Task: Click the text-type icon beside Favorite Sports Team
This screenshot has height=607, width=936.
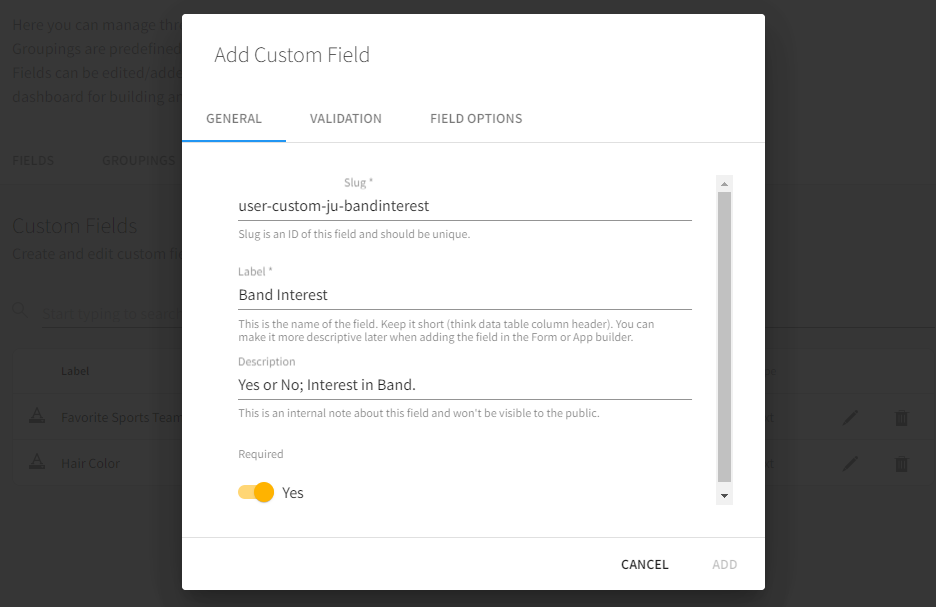Action: (x=36, y=418)
